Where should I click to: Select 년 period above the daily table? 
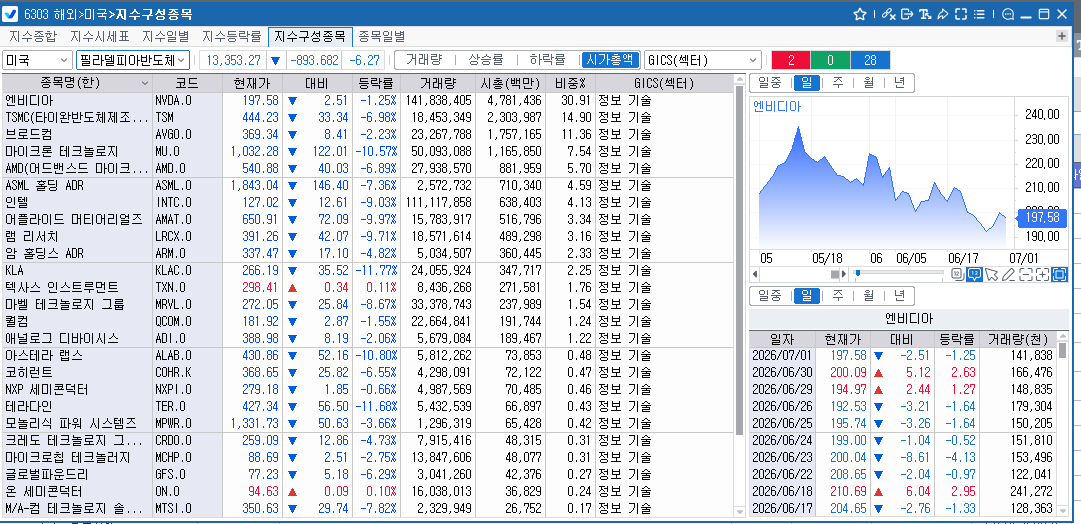click(899, 296)
